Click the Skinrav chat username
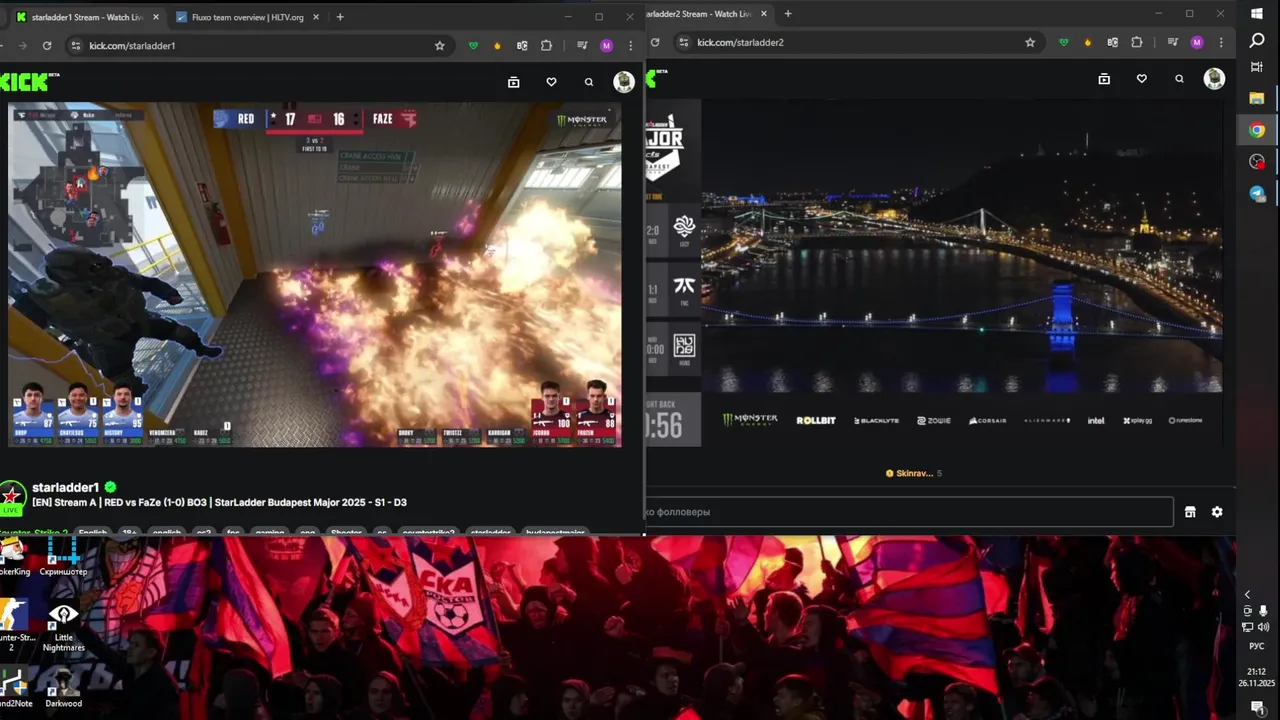 (x=914, y=473)
